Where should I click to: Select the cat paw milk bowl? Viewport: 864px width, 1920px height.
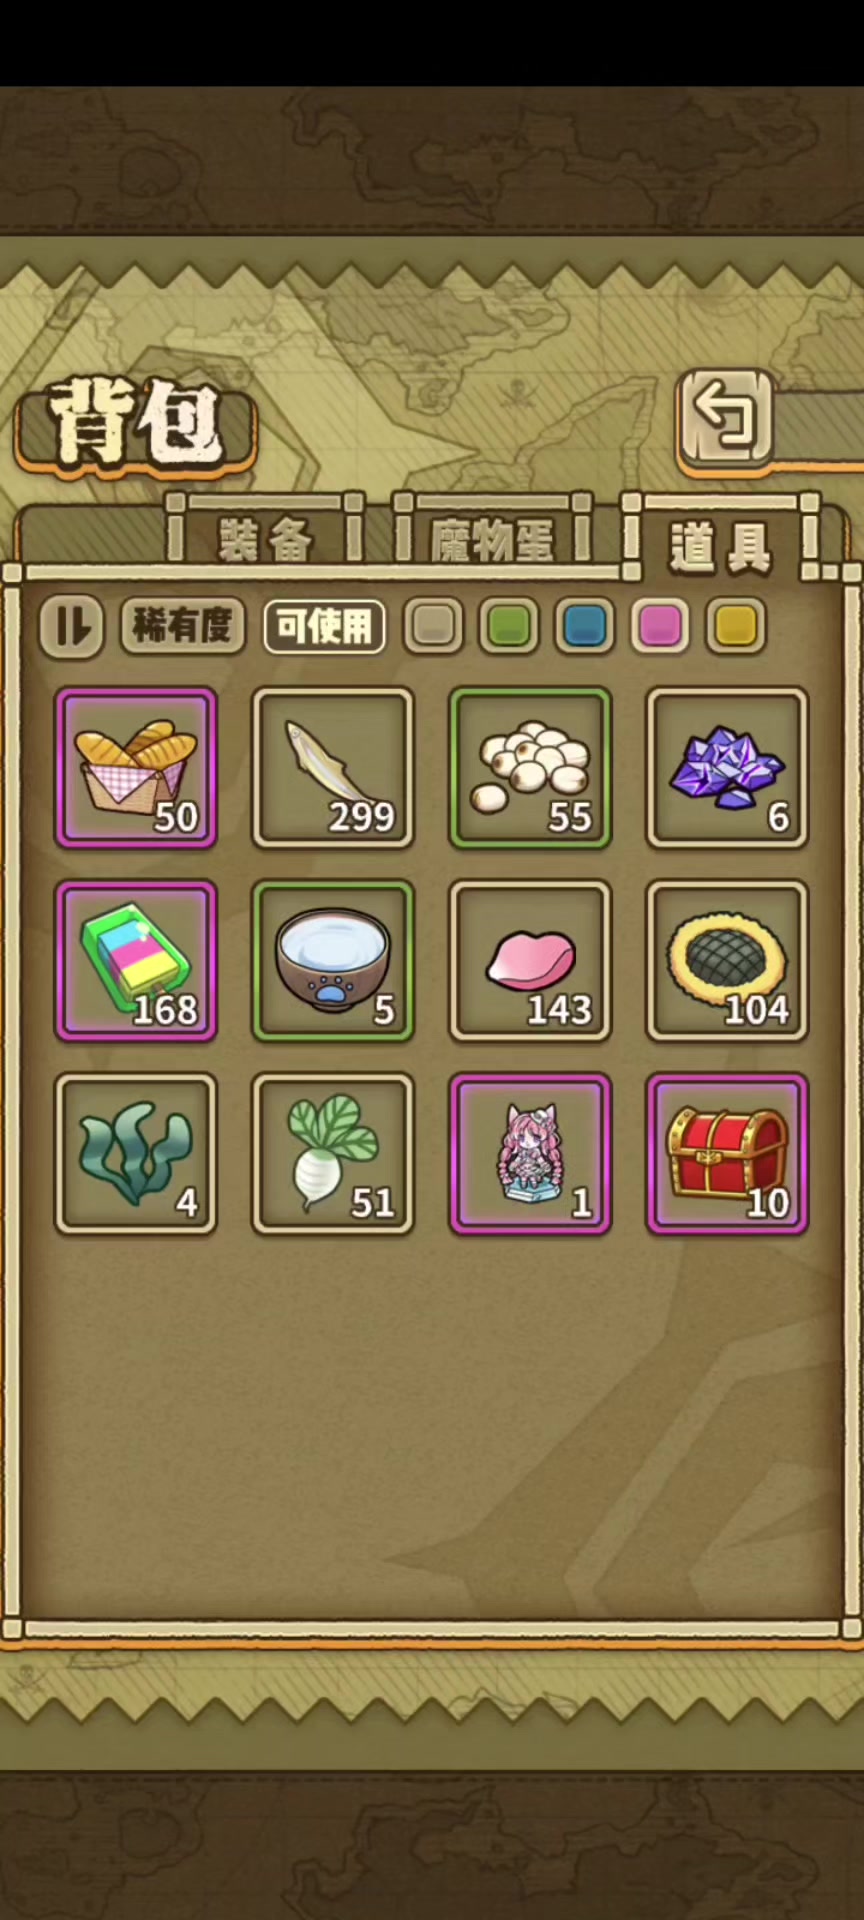tap(333, 961)
